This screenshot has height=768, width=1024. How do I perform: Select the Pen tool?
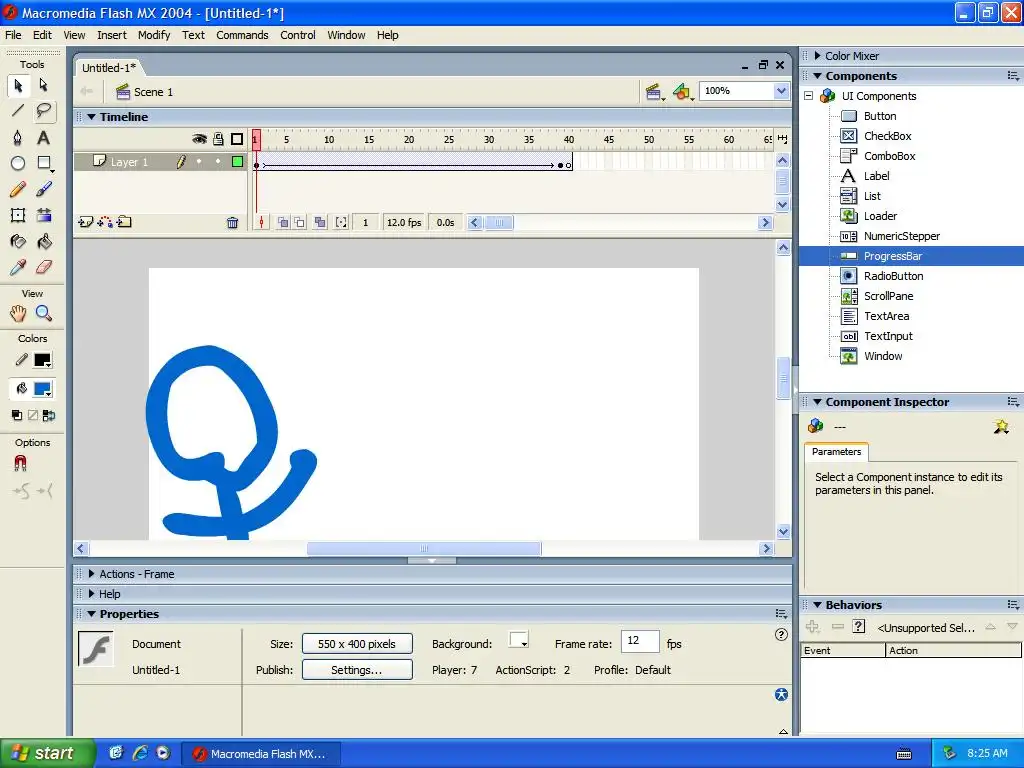click(x=18, y=137)
